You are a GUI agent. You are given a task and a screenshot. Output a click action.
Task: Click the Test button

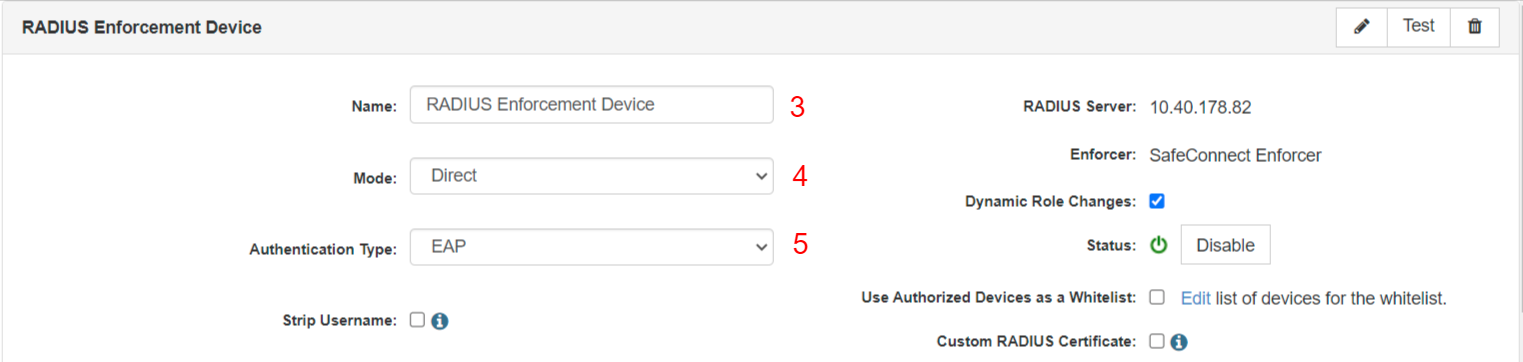(x=1418, y=27)
